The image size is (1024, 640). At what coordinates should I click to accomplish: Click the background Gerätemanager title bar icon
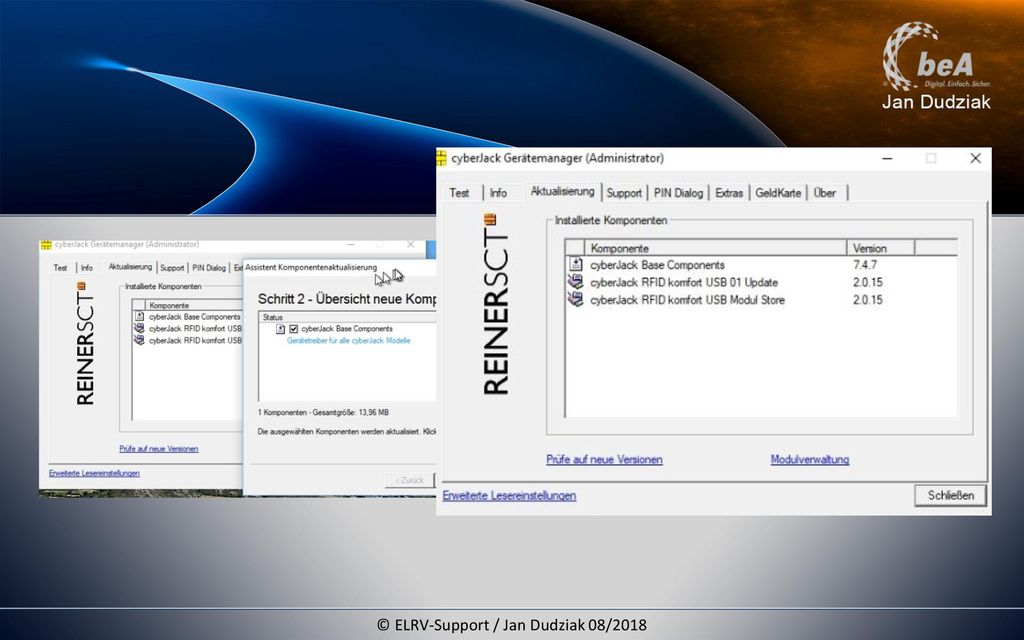(46, 245)
